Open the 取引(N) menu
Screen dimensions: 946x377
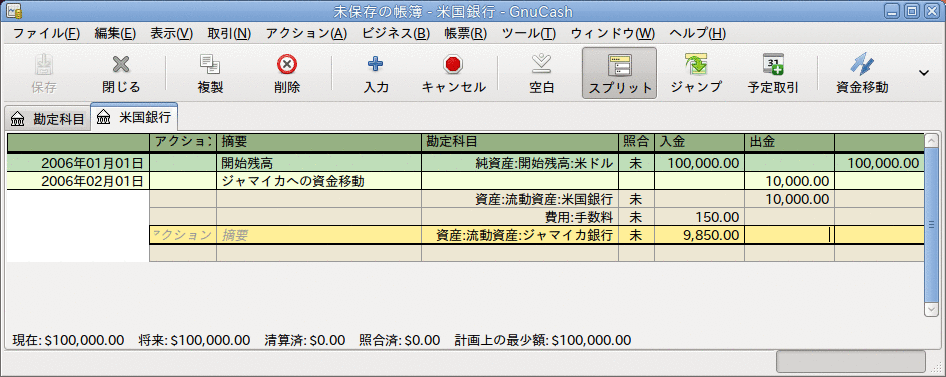click(x=229, y=33)
